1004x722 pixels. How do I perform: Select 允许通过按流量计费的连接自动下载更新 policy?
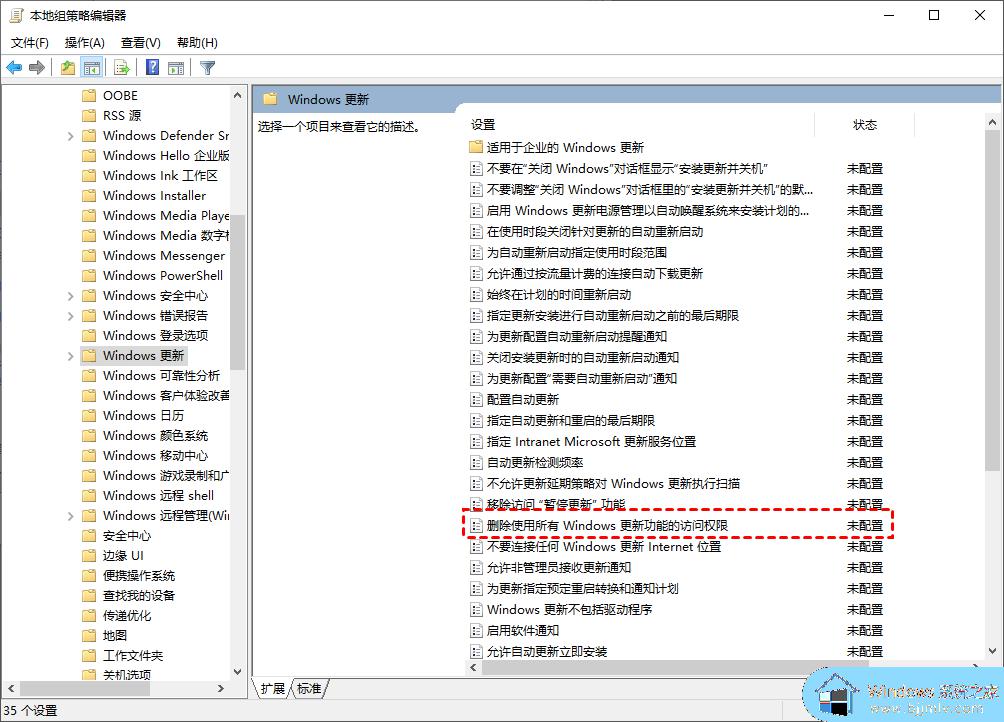595,274
